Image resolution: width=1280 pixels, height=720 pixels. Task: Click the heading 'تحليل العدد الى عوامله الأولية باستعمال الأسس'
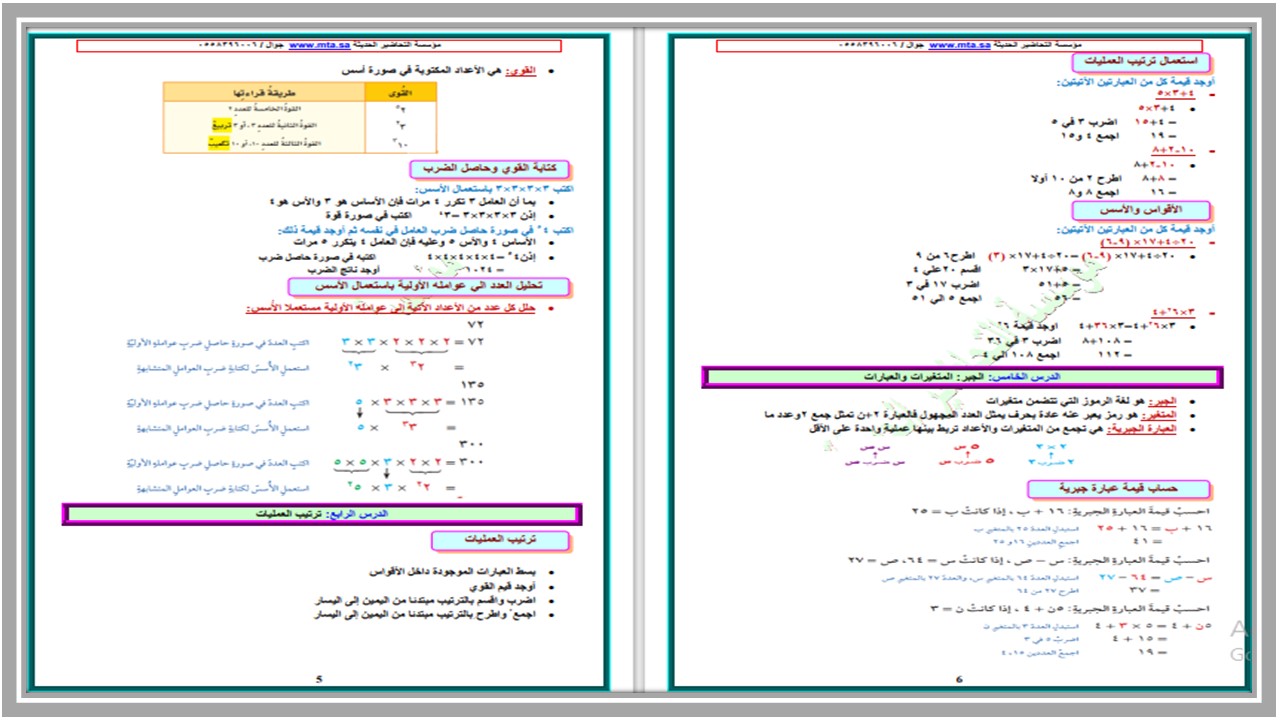(x=430, y=286)
